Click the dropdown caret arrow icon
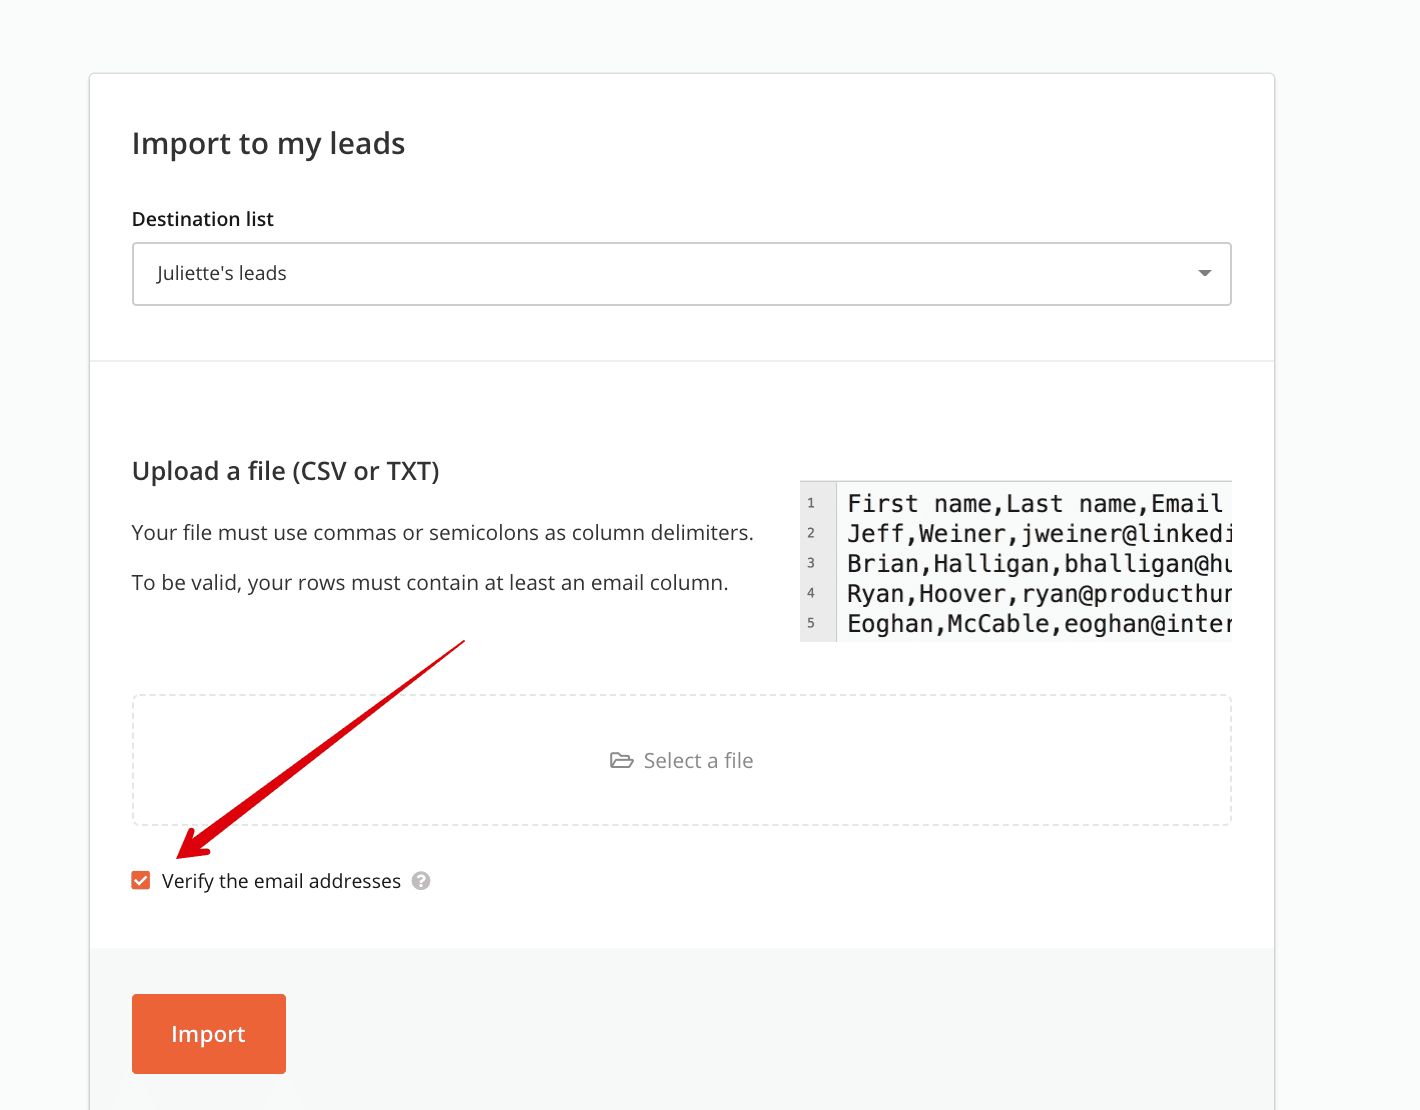This screenshot has height=1110, width=1420. tap(1204, 273)
